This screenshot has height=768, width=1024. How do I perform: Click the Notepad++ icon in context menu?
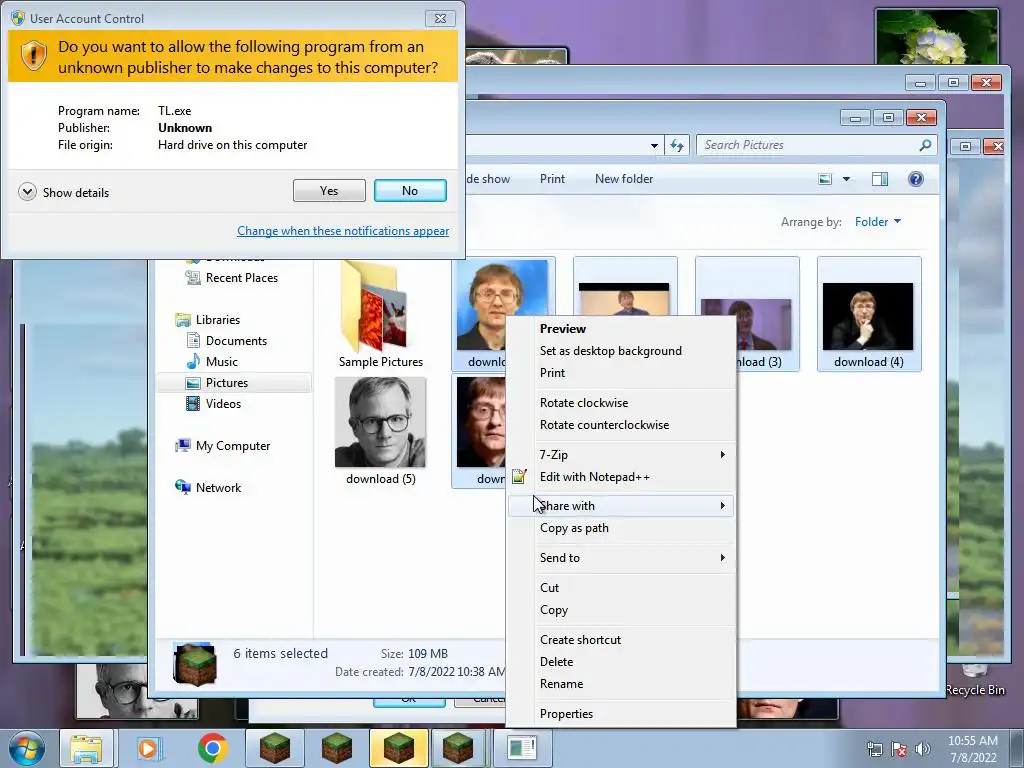click(519, 477)
